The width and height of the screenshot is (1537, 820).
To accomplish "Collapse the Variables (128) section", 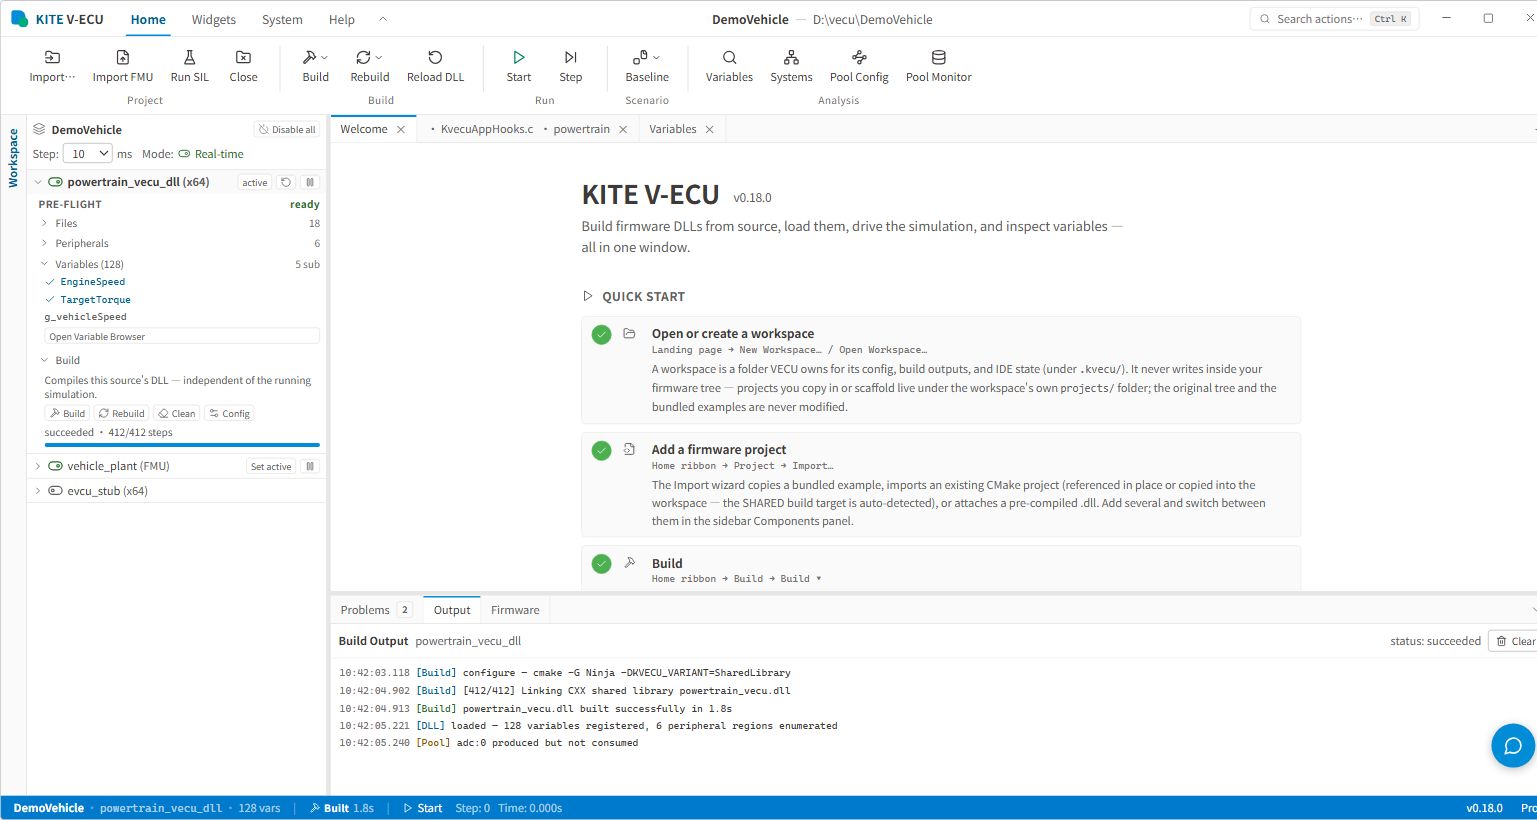I will click(x=44, y=264).
